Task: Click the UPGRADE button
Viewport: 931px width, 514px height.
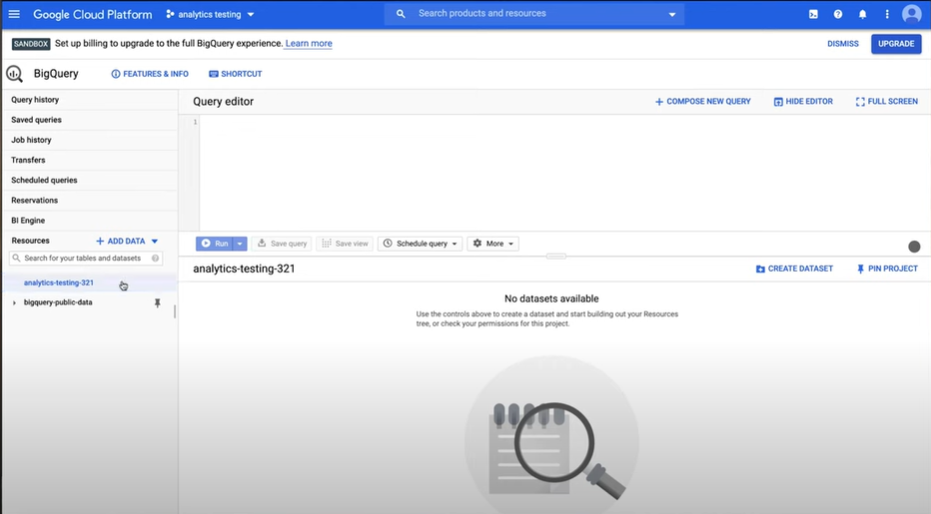Action: pyautogui.click(x=896, y=44)
